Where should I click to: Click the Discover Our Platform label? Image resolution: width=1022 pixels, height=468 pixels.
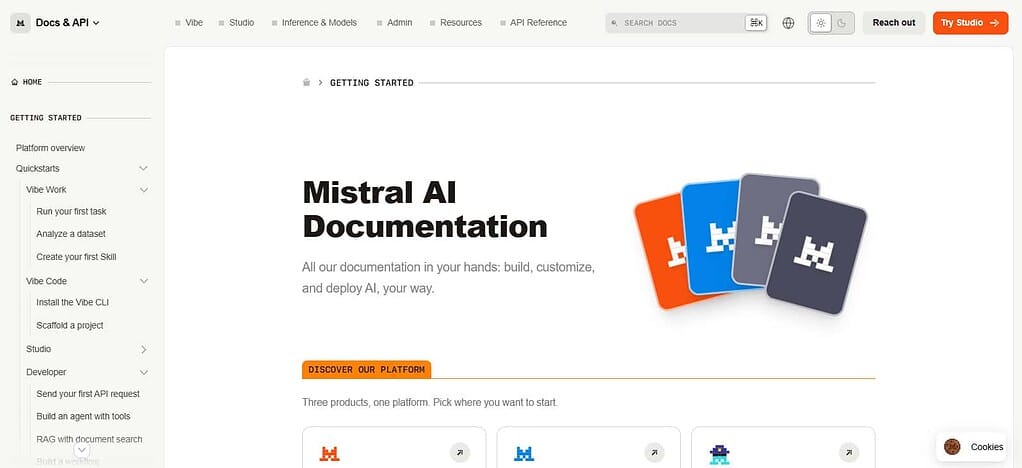click(x=366, y=370)
